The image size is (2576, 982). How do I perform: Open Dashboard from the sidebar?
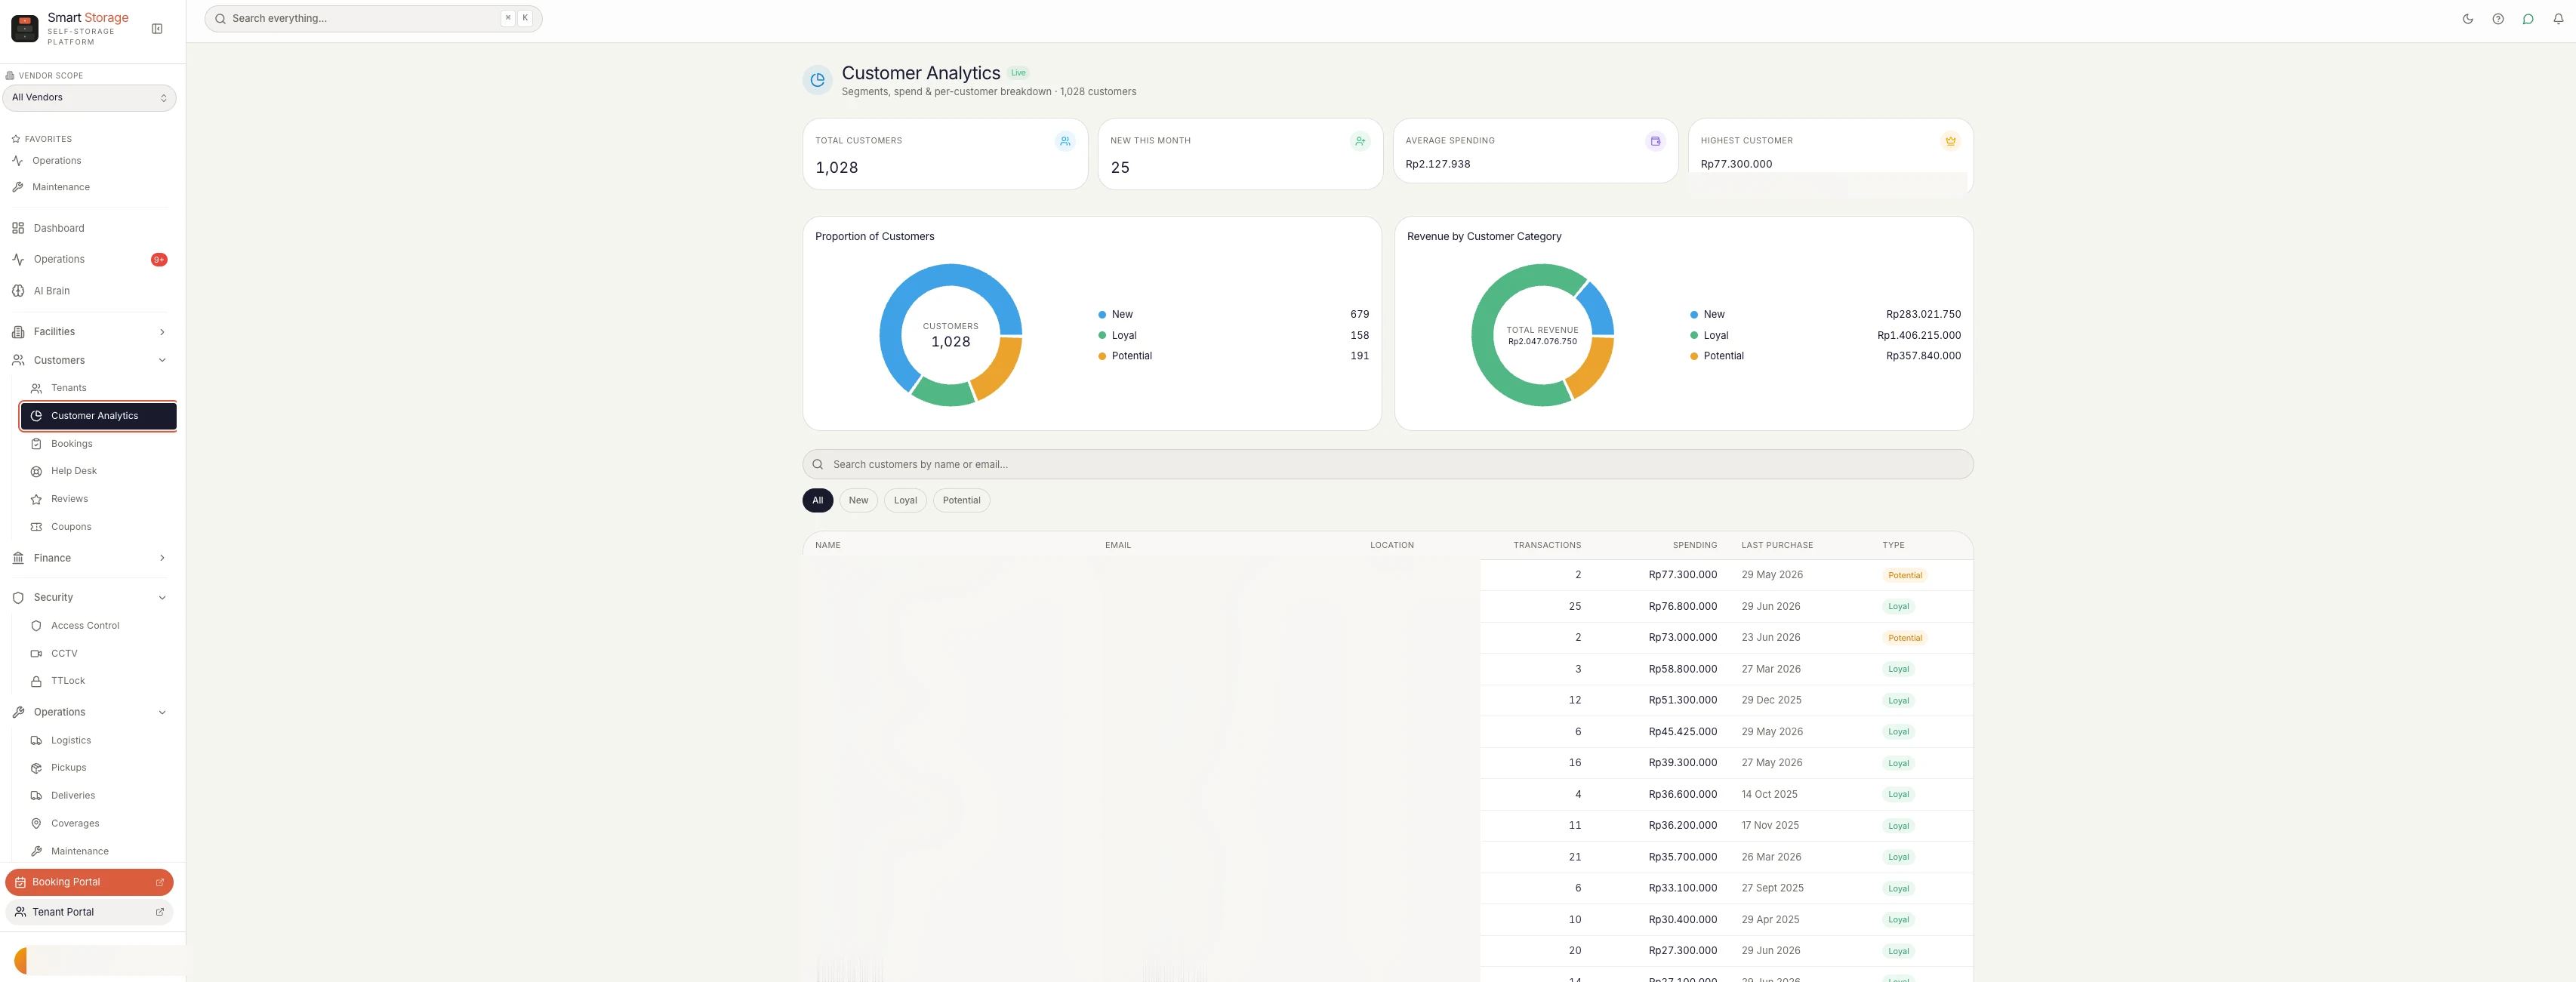pyautogui.click(x=90, y=228)
